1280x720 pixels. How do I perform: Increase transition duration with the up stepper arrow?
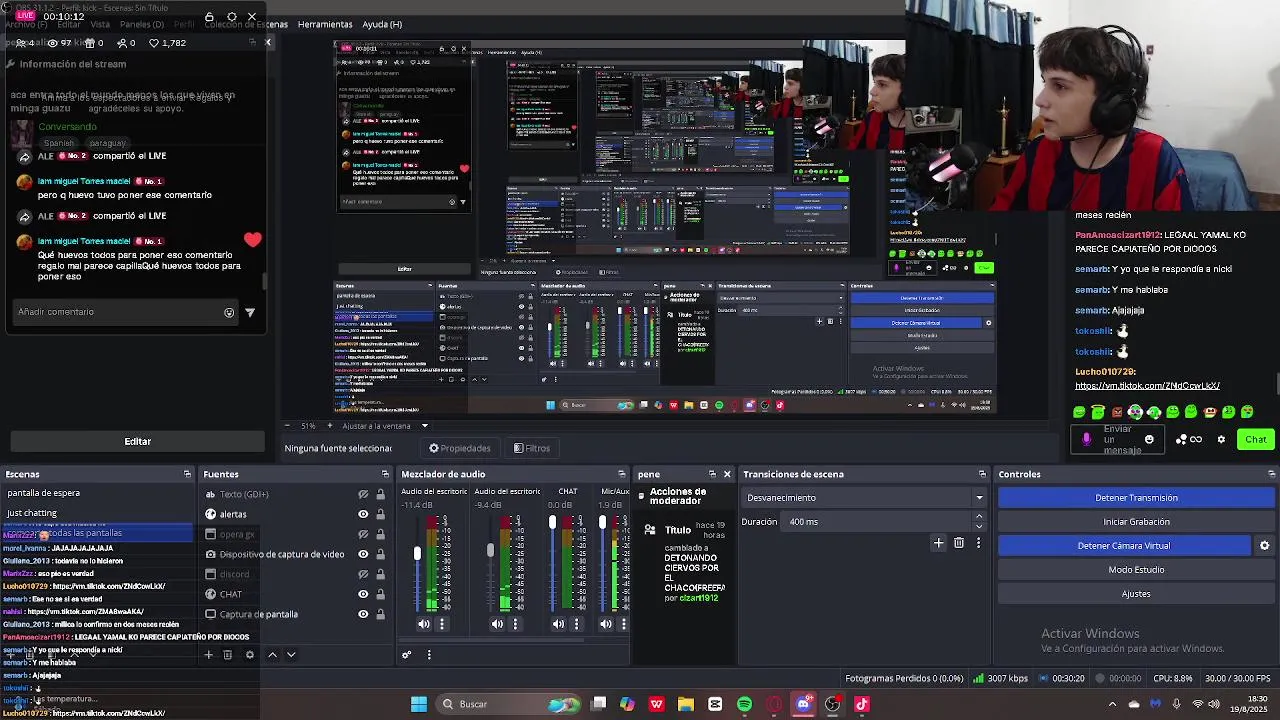pos(979,517)
